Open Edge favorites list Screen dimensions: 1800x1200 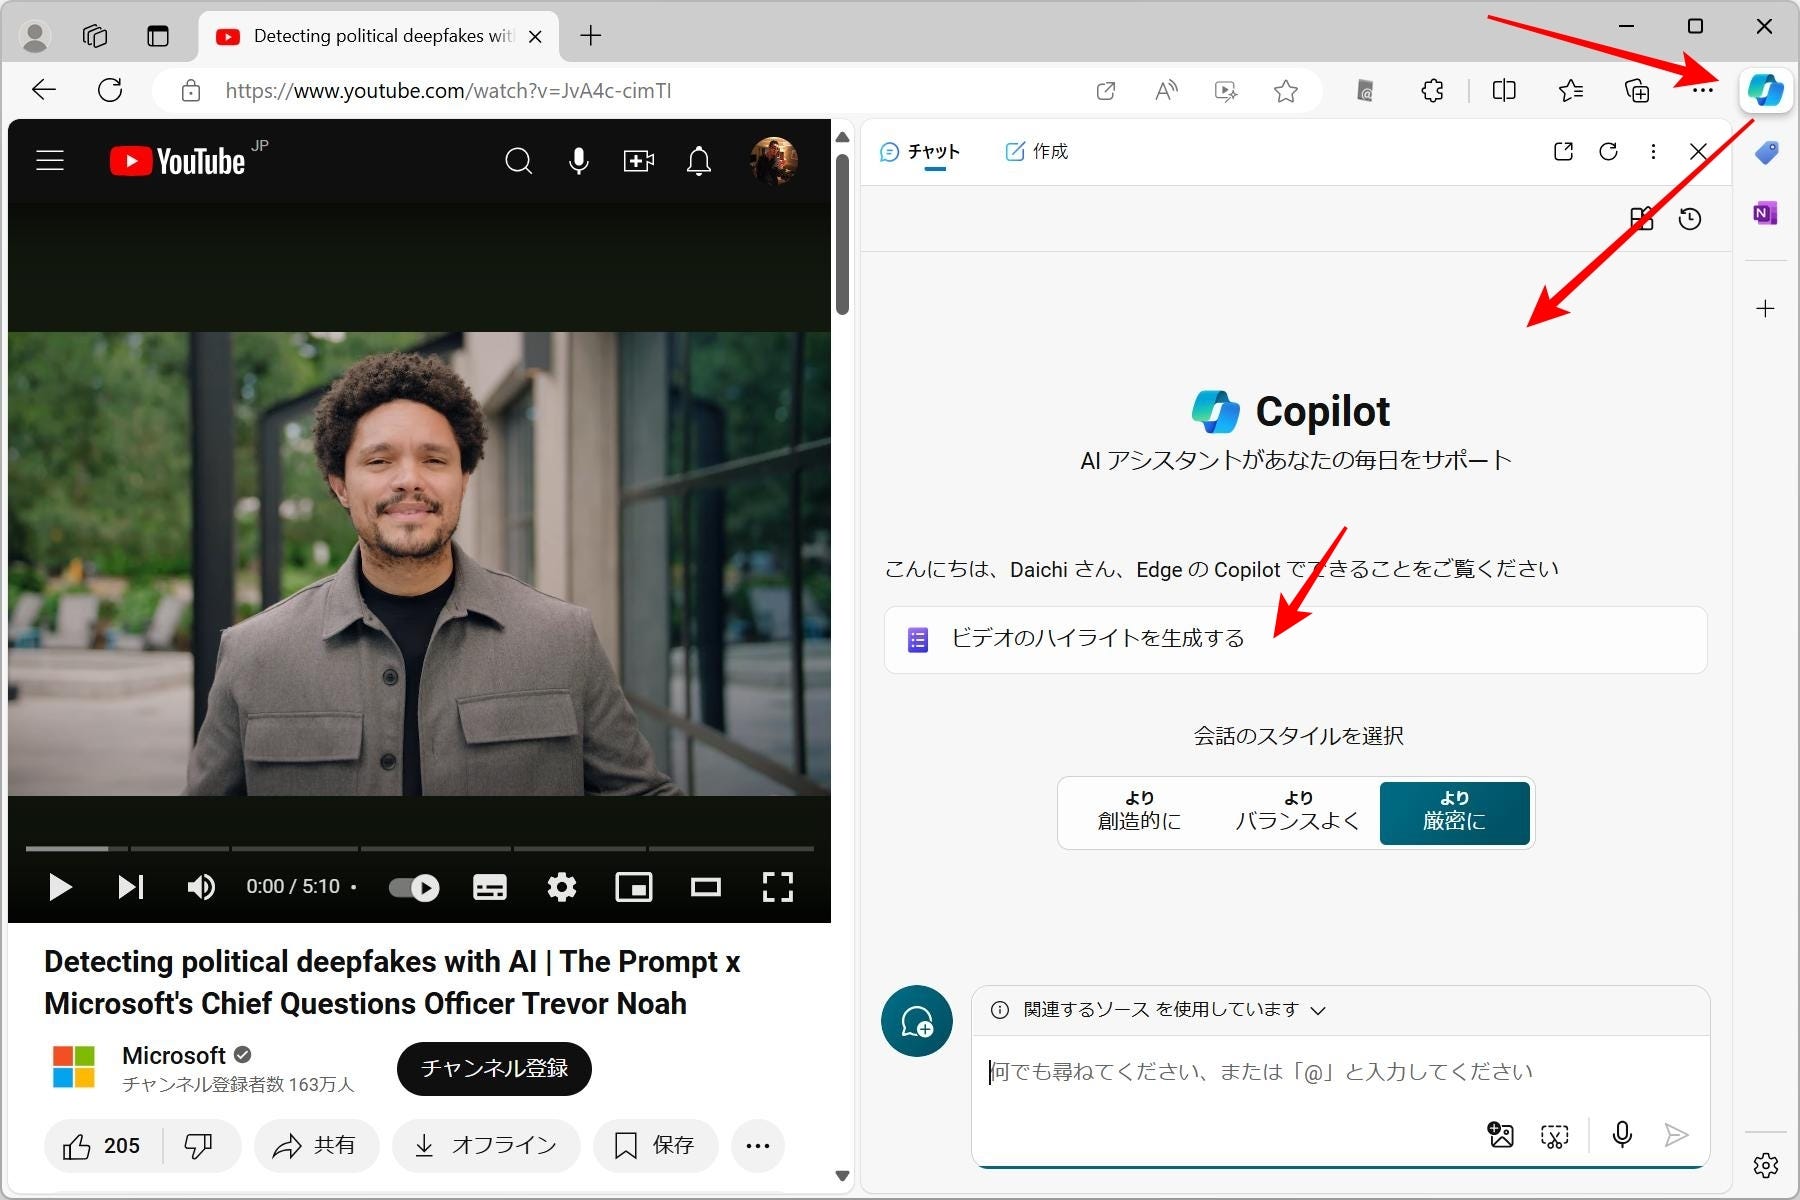1570,91
